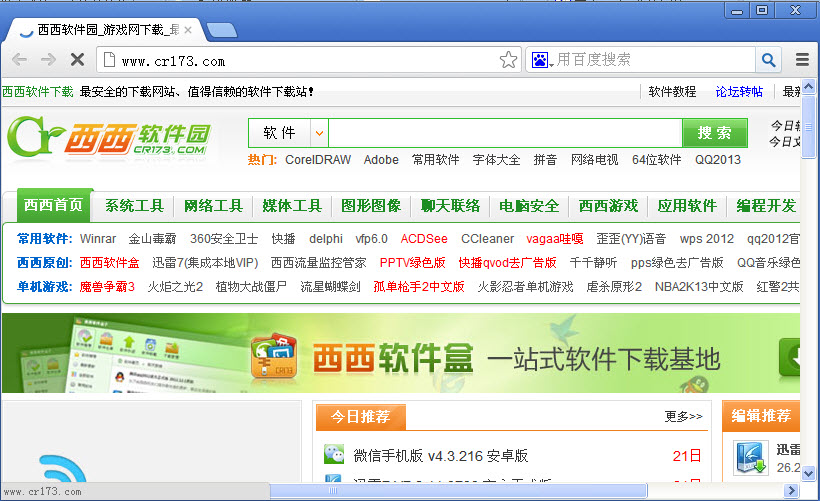The width and height of the screenshot is (820, 501).
Task: Click the 字体大全 hot keyword
Action: [x=496, y=160]
